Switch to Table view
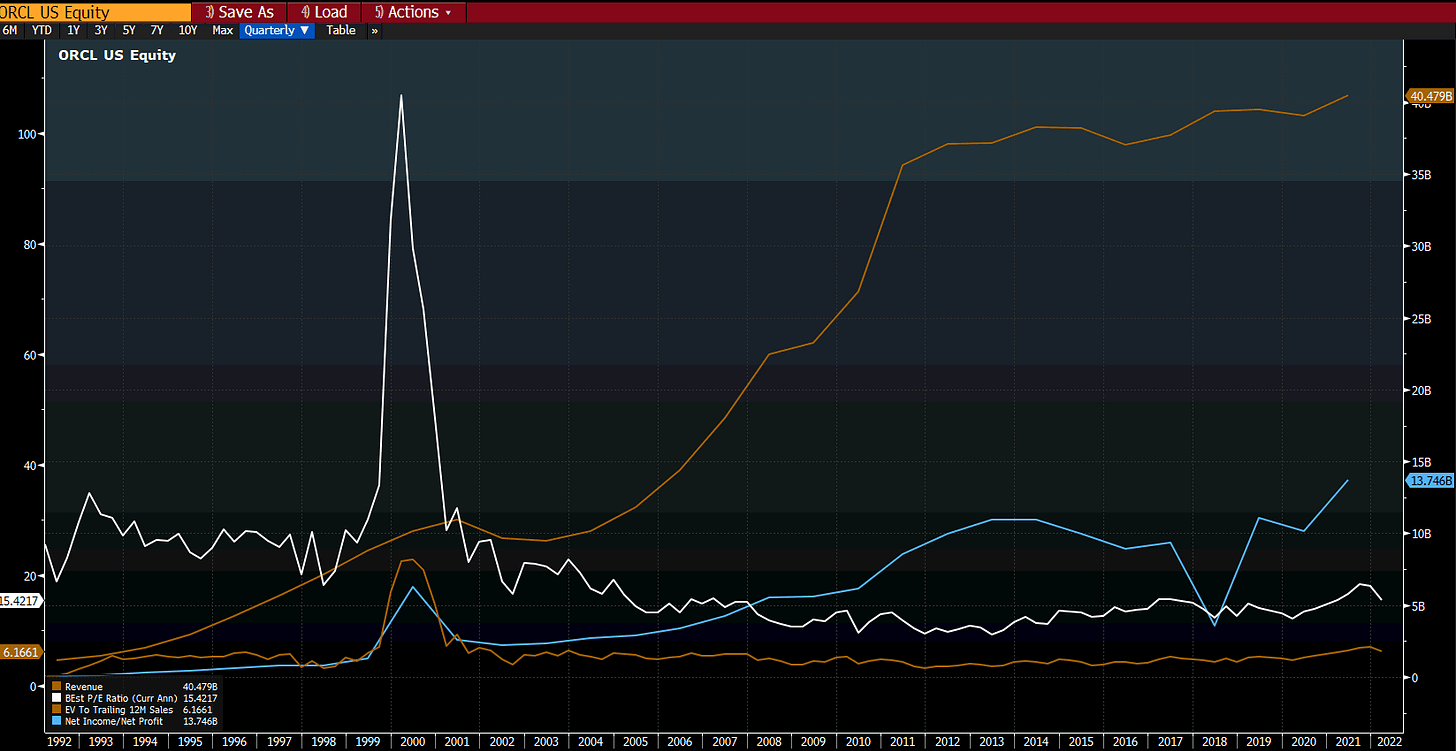 click(x=341, y=30)
